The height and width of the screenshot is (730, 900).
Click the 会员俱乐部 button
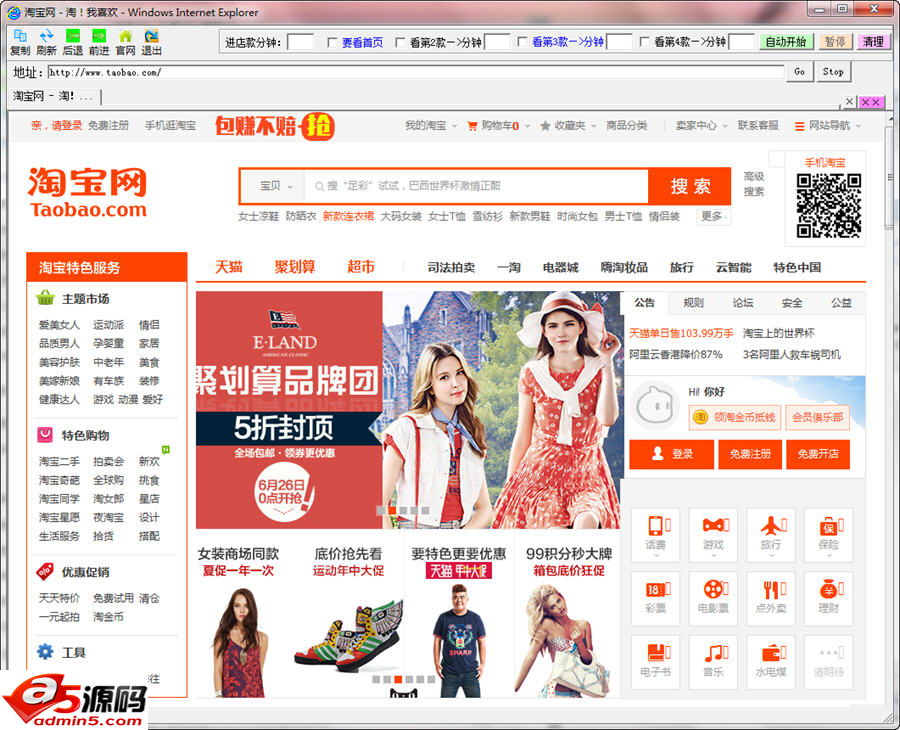pyautogui.click(x=817, y=417)
